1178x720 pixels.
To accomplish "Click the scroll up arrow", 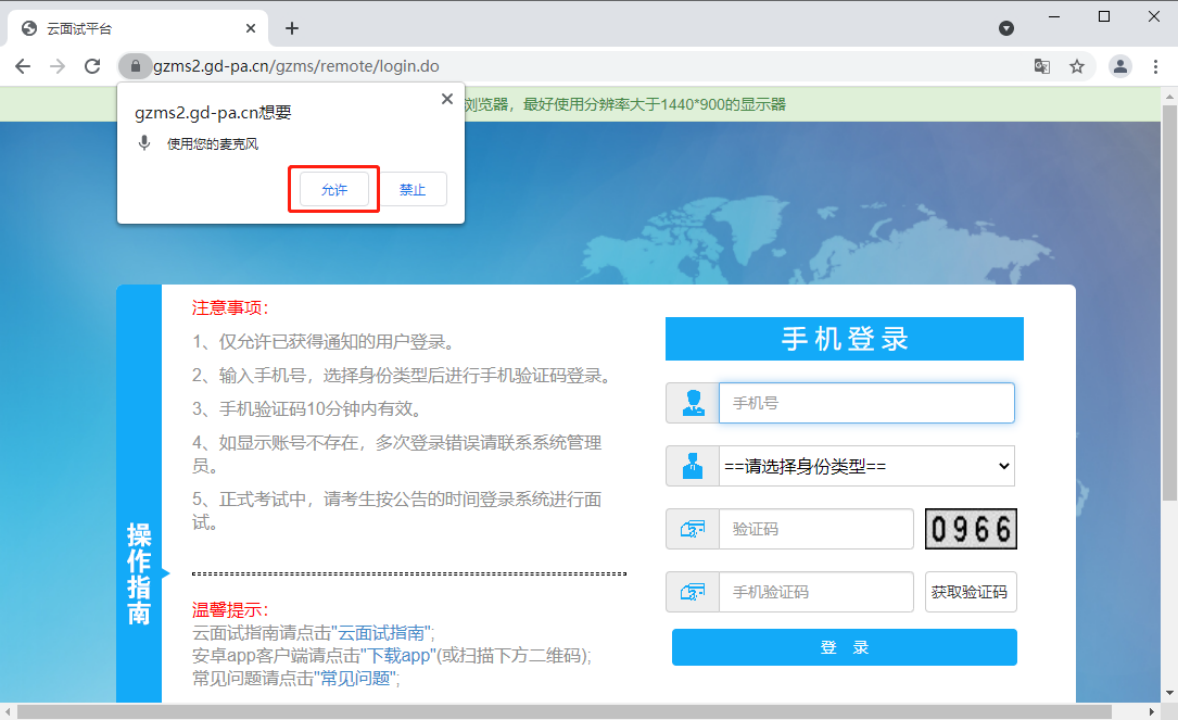I will [1169, 97].
